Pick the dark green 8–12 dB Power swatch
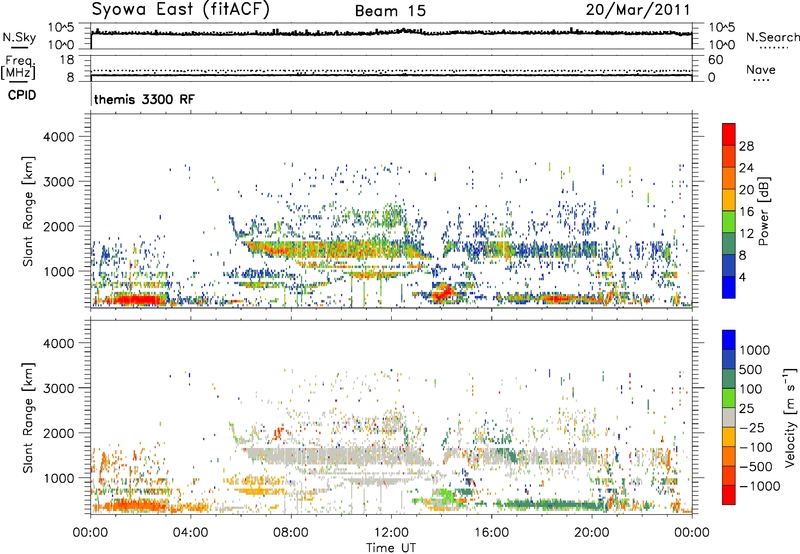Image resolution: width=800 pixels, height=554 pixels. pos(729,244)
